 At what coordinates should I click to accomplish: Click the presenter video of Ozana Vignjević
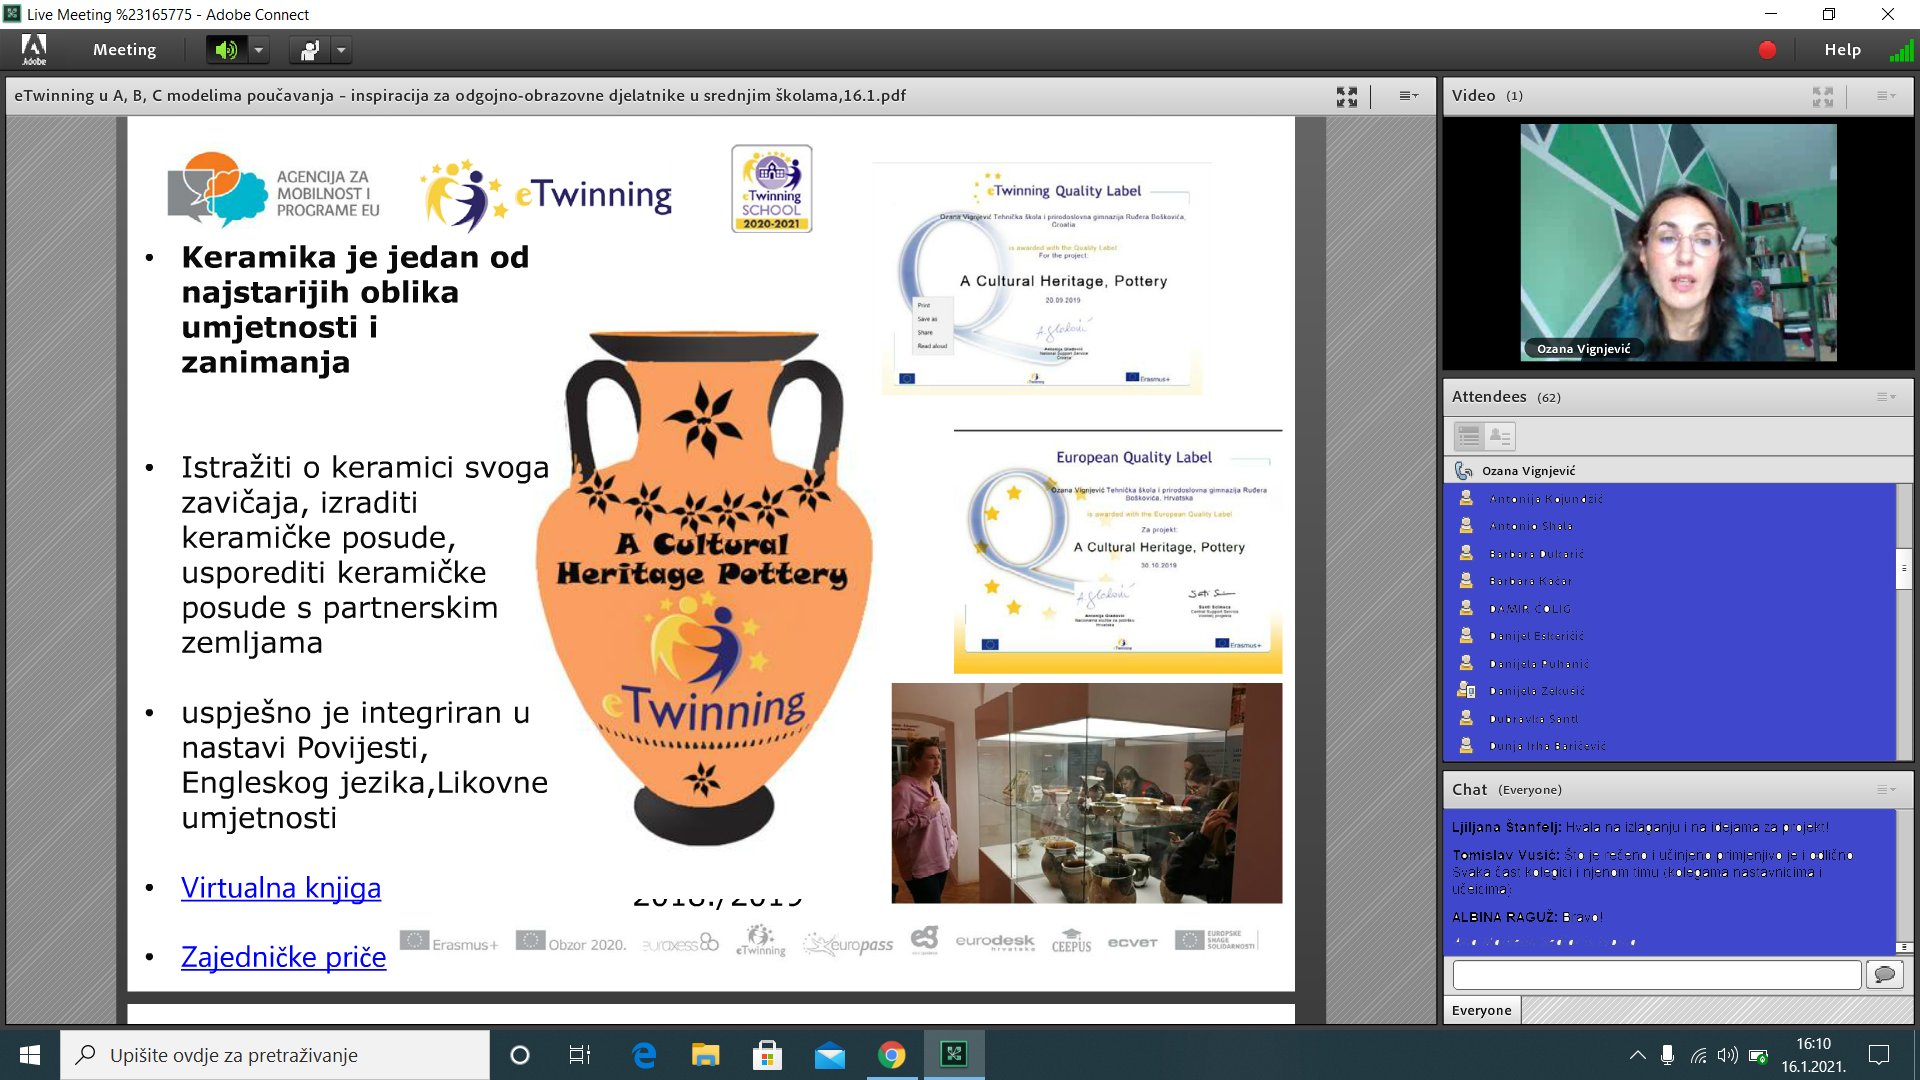coord(1678,242)
